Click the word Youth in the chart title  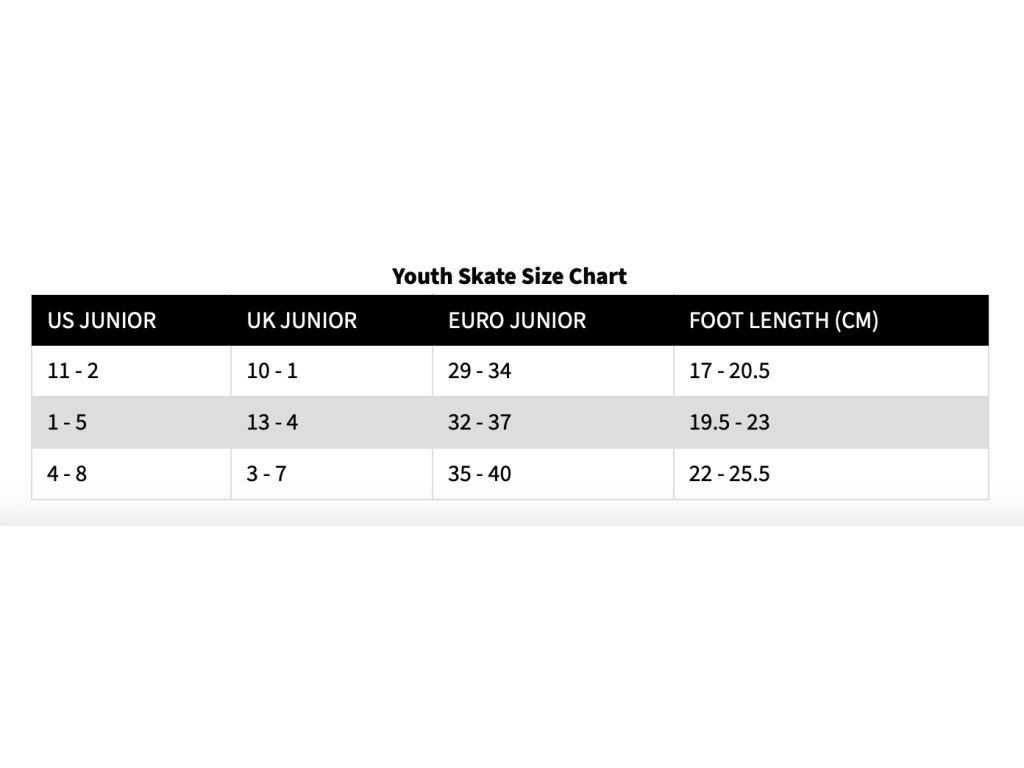(422, 276)
